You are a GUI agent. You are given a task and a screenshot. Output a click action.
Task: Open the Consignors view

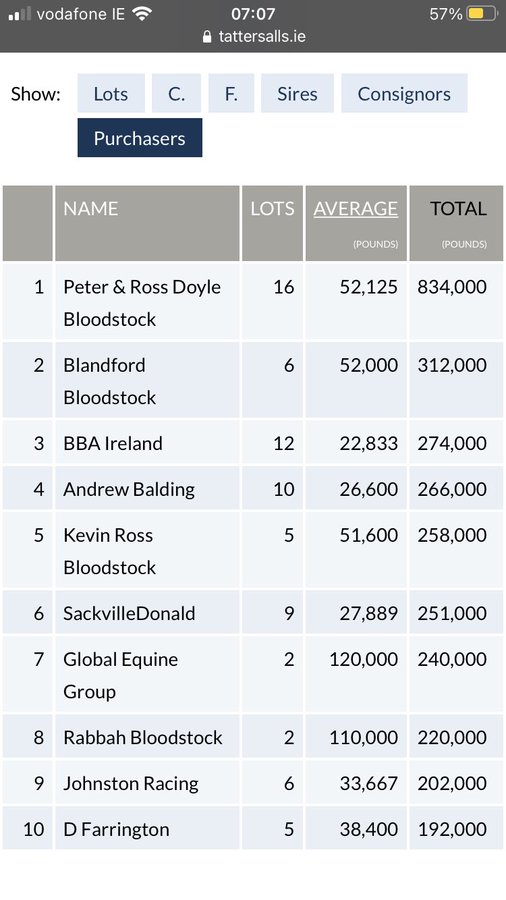(404, 94)
